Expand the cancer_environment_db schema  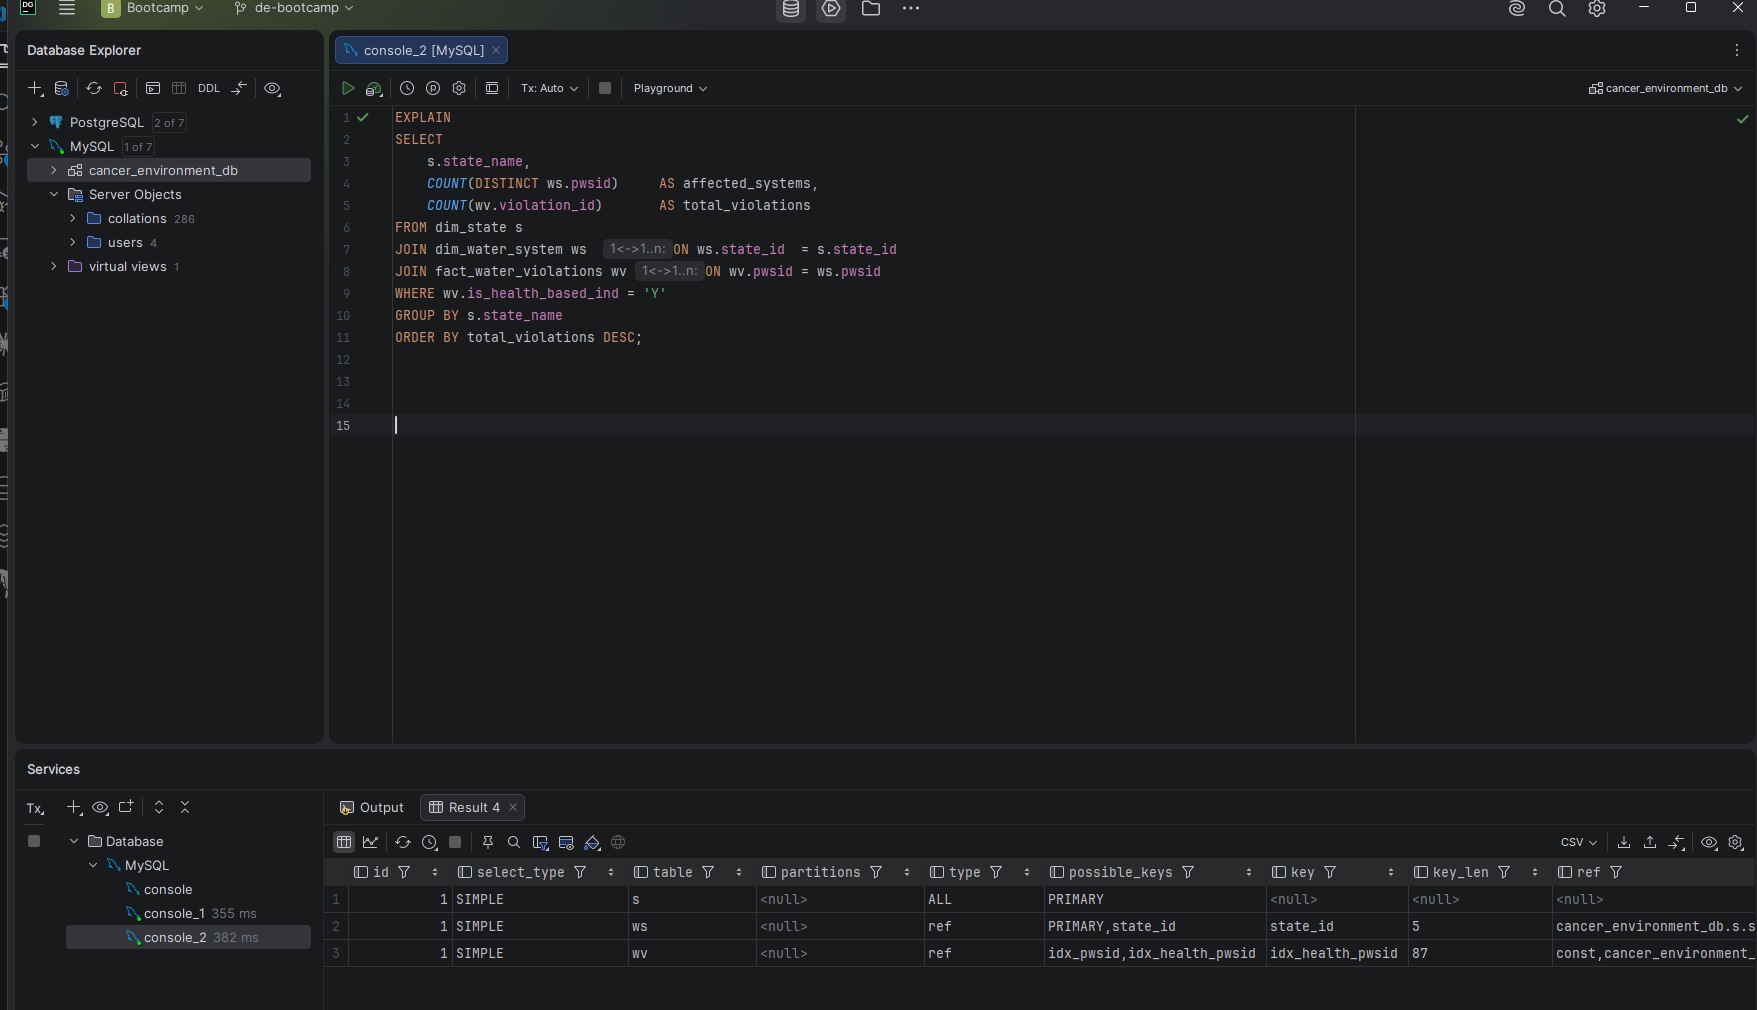tap(54, 170)
